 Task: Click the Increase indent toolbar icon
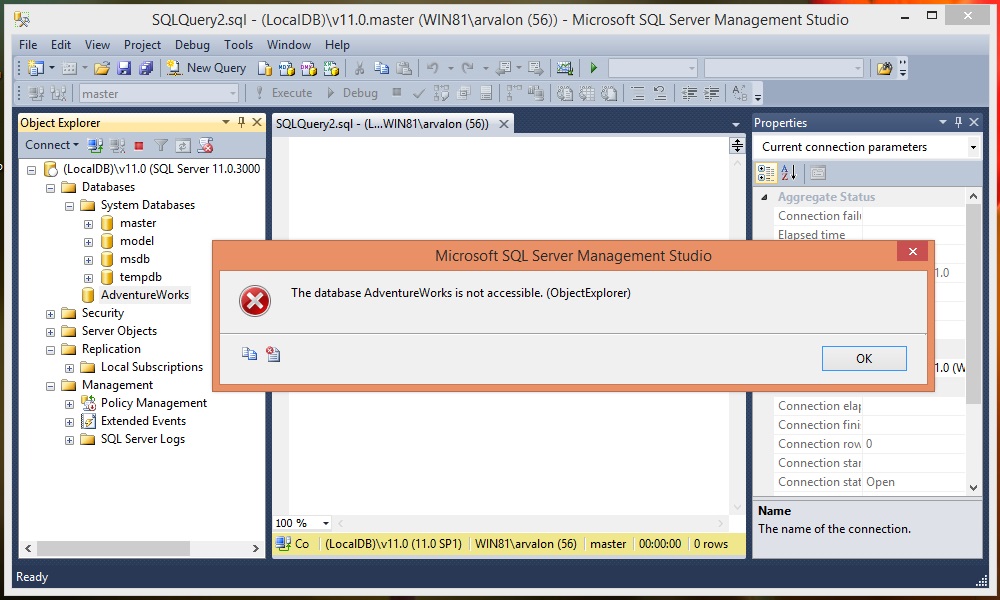coord(712,94)
